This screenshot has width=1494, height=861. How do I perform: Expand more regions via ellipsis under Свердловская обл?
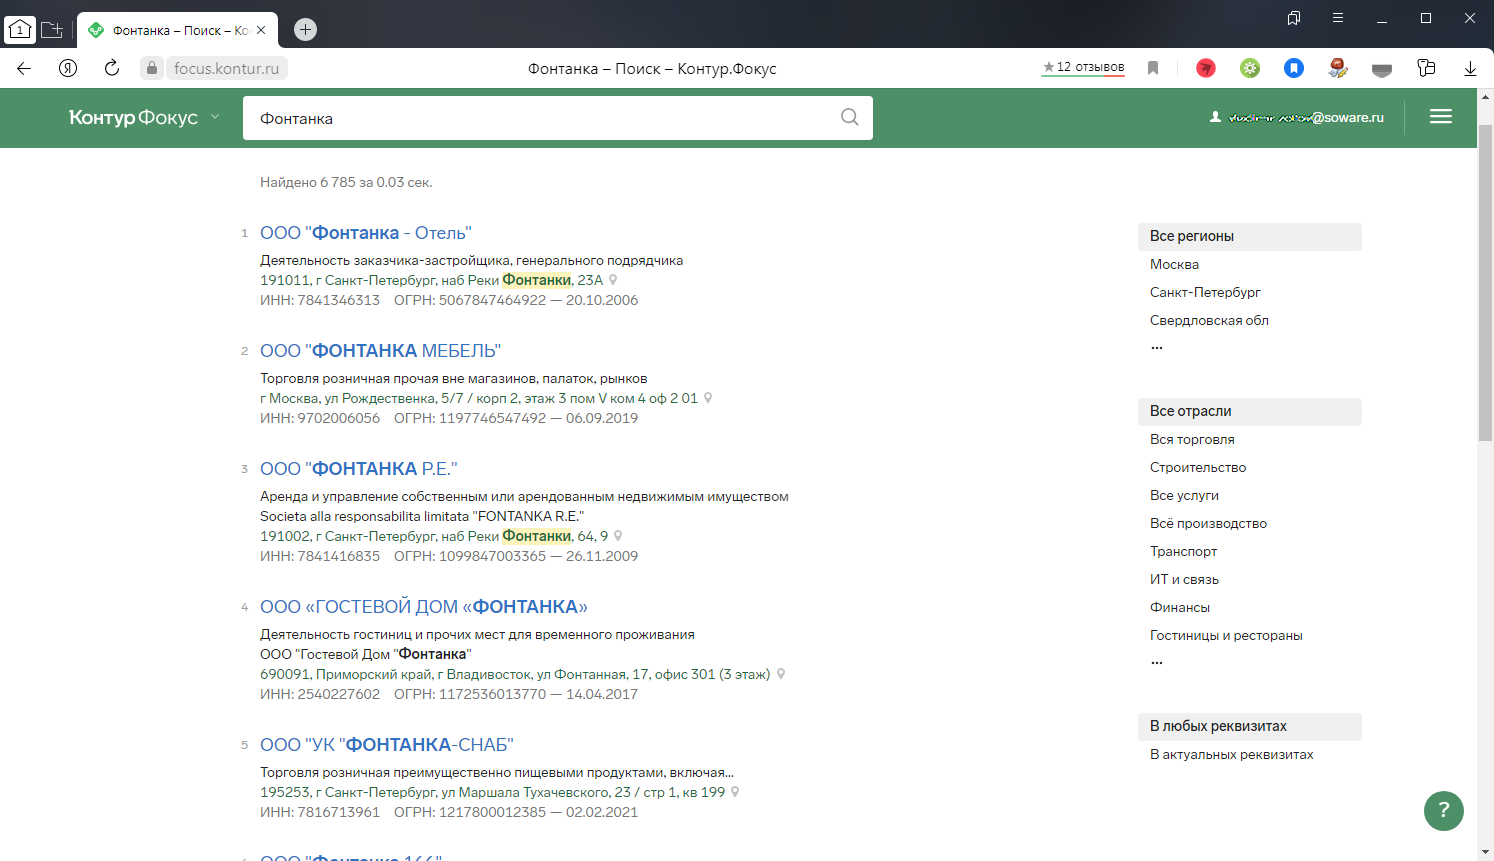[1157, 347]
